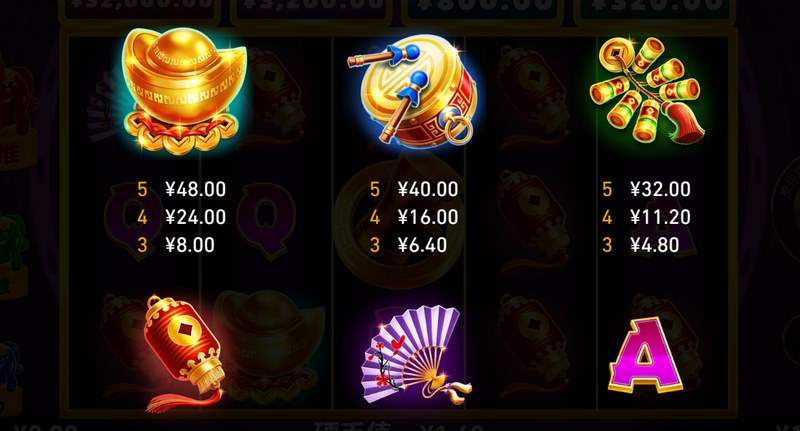Click the ¥24.00 ingot payout value

coord(195,217)
